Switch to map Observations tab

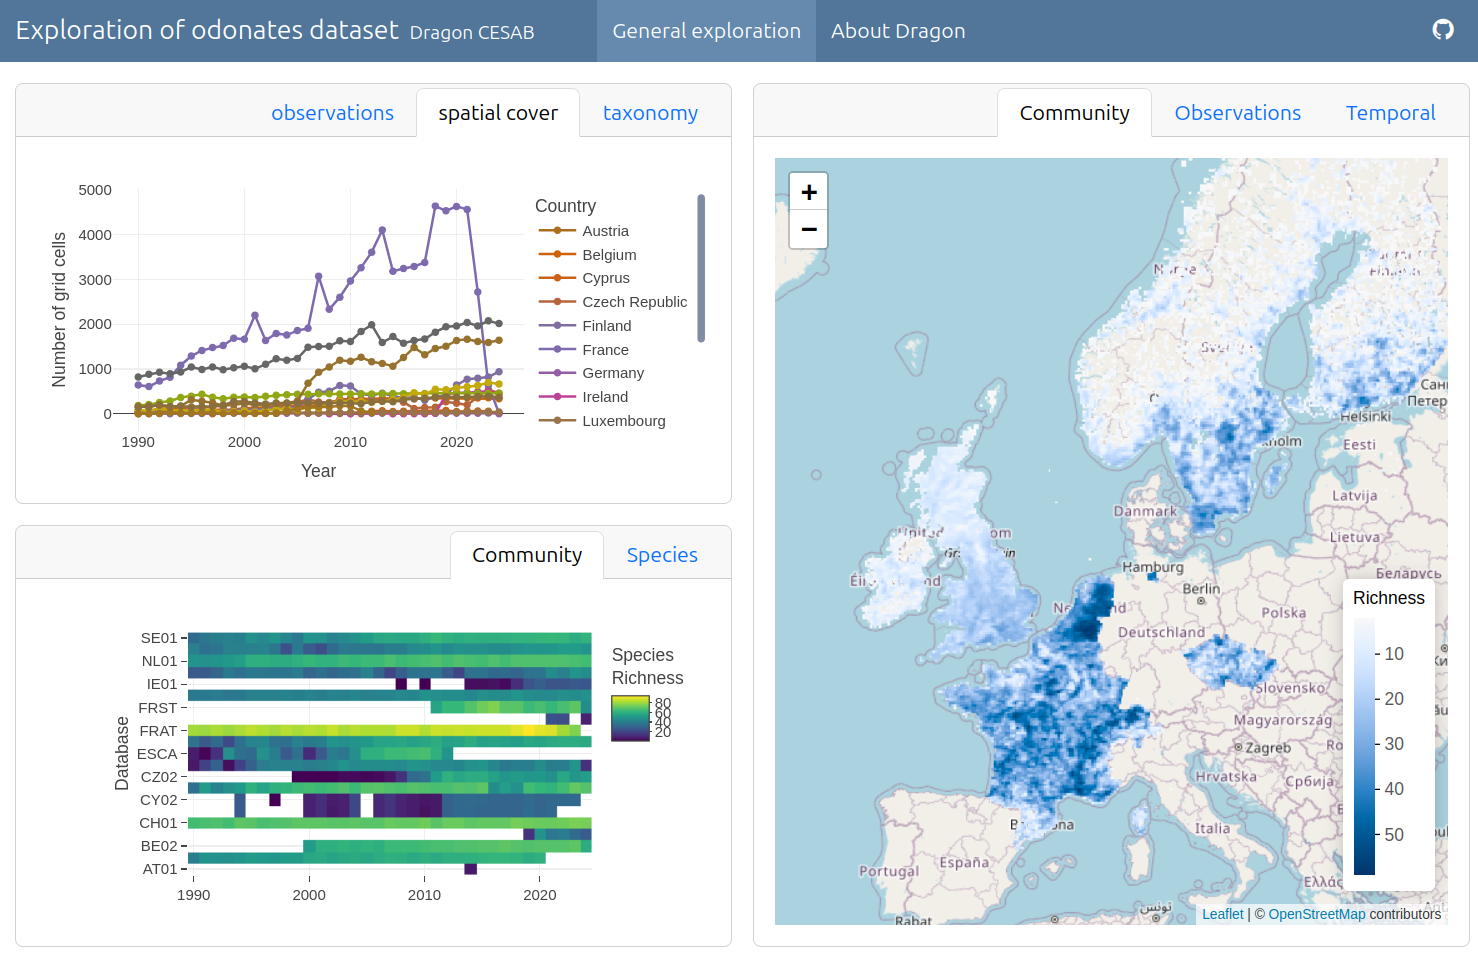[1237, 113]
